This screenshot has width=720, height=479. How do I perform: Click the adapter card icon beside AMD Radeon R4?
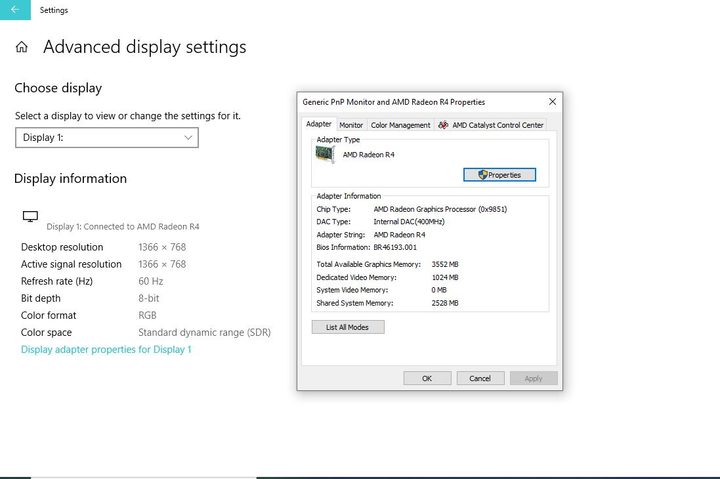coord(325,154)
